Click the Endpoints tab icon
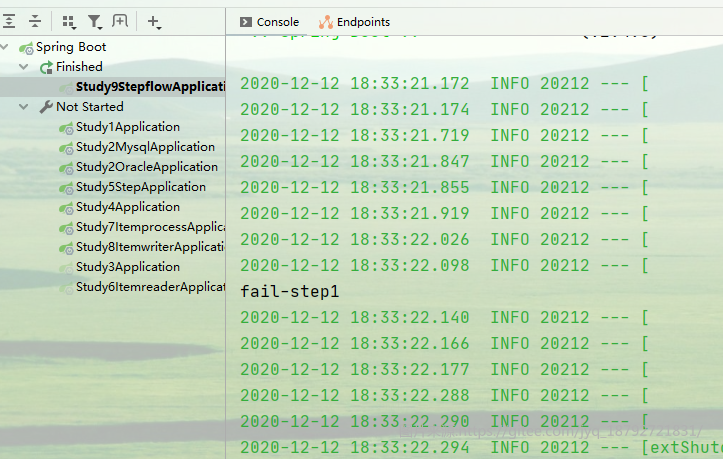 (x=326, y=22)
